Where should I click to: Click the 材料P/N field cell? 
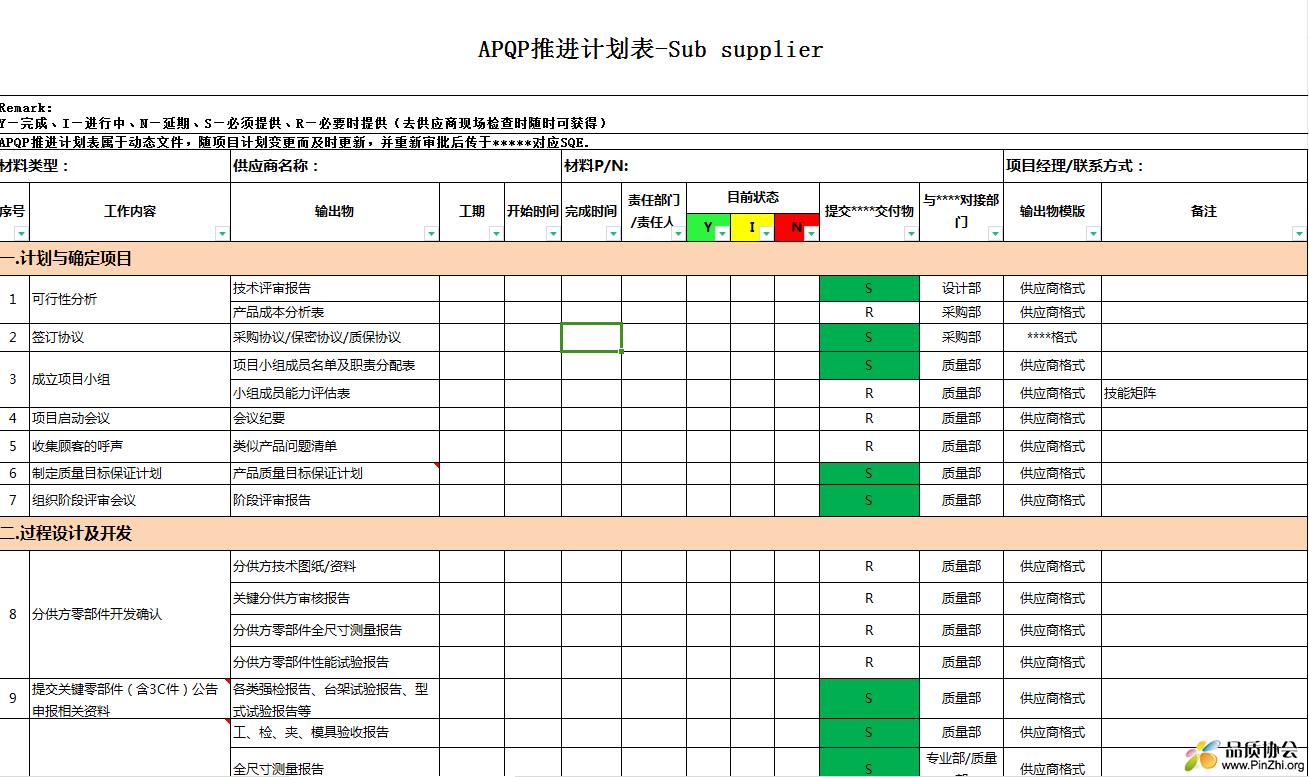click(x=783, y=166)
